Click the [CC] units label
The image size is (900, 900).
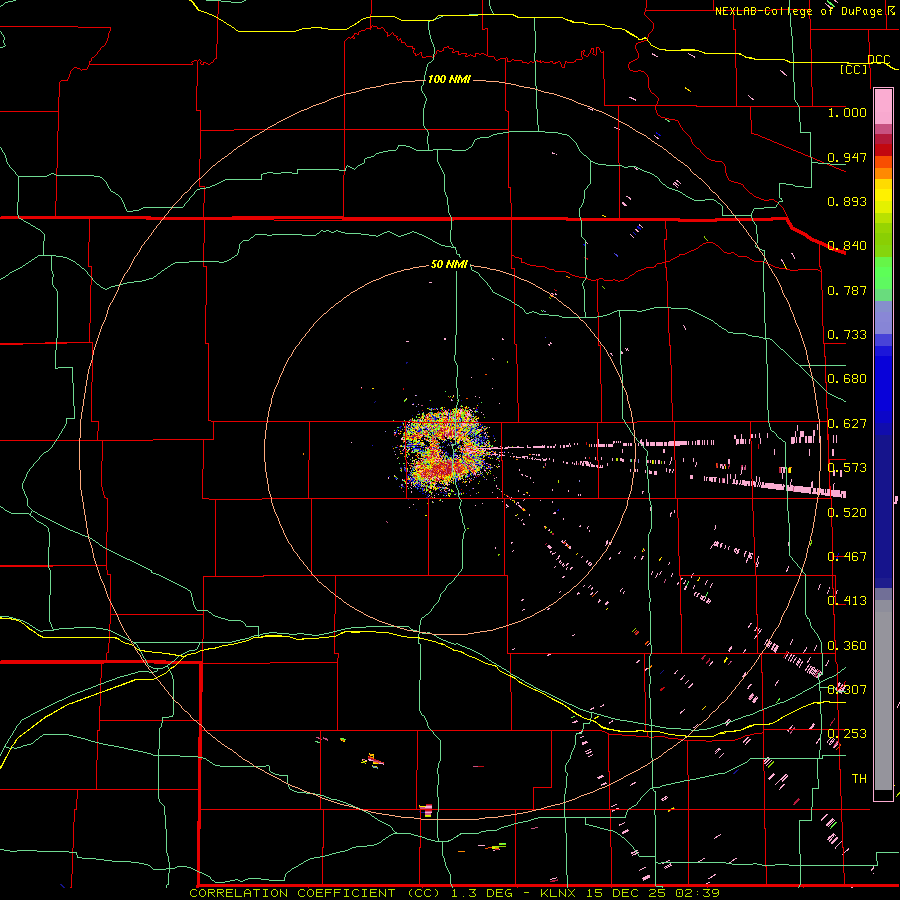click(x=854, y=69)
